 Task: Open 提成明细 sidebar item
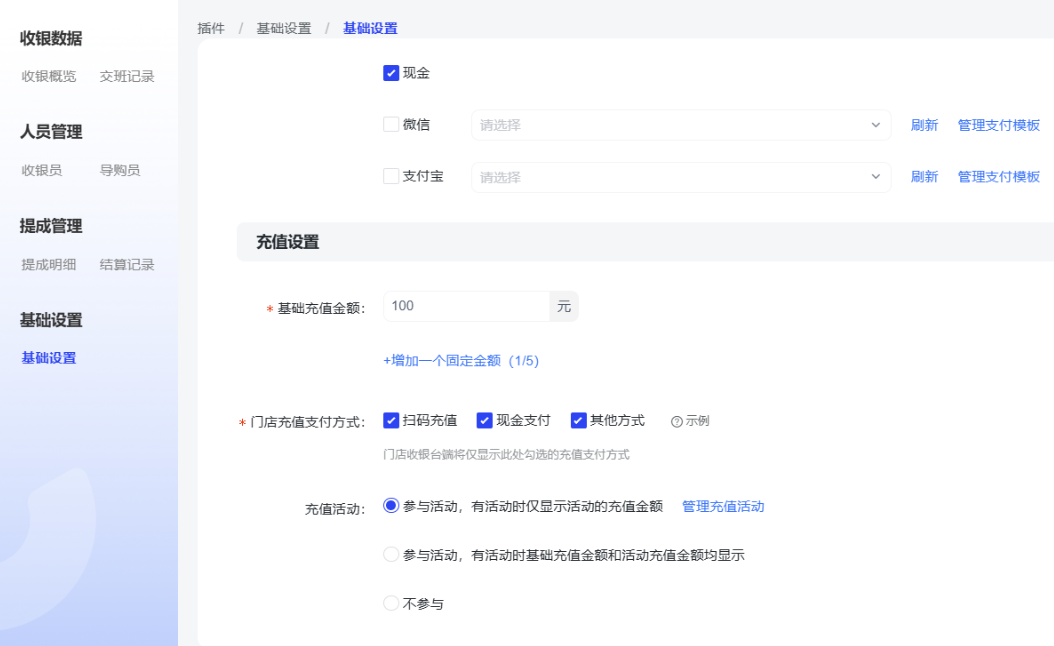point(49,265)
